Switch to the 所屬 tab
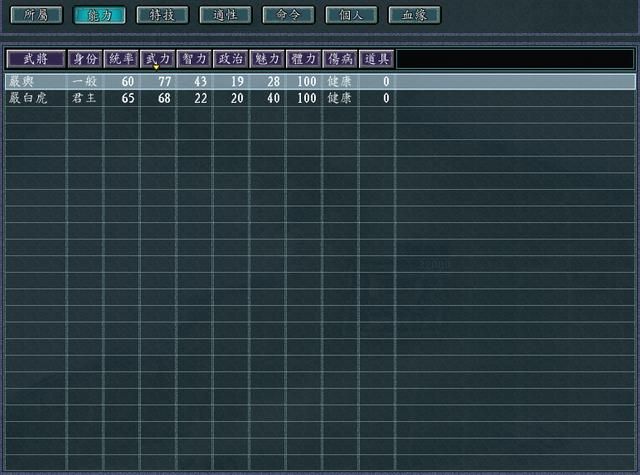640x475 pixels. tap(35, 15)
